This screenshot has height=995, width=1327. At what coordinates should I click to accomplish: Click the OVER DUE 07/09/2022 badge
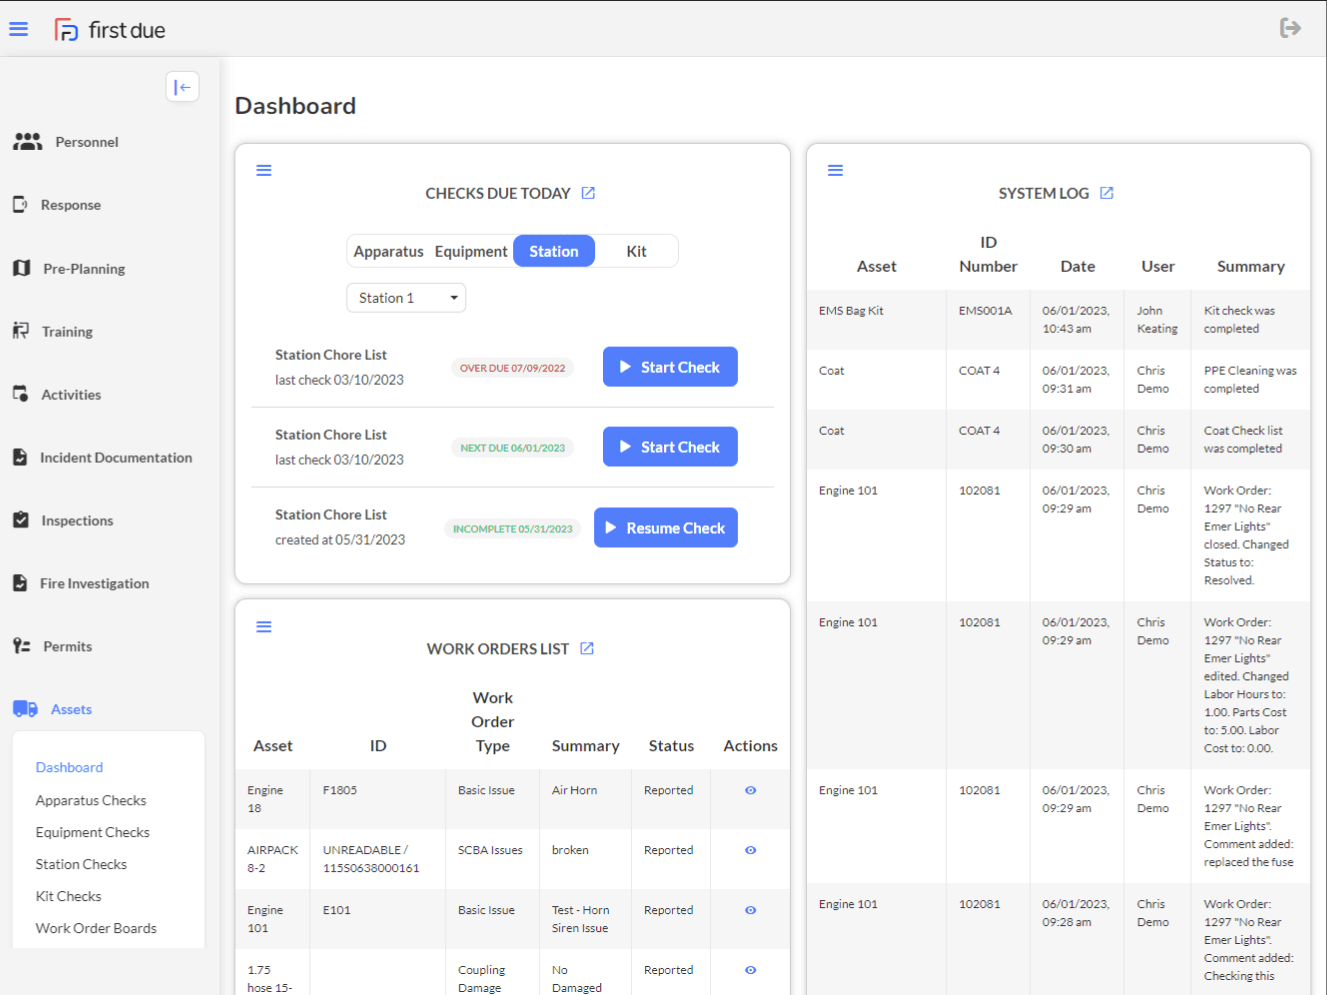[x=512, y=368]
